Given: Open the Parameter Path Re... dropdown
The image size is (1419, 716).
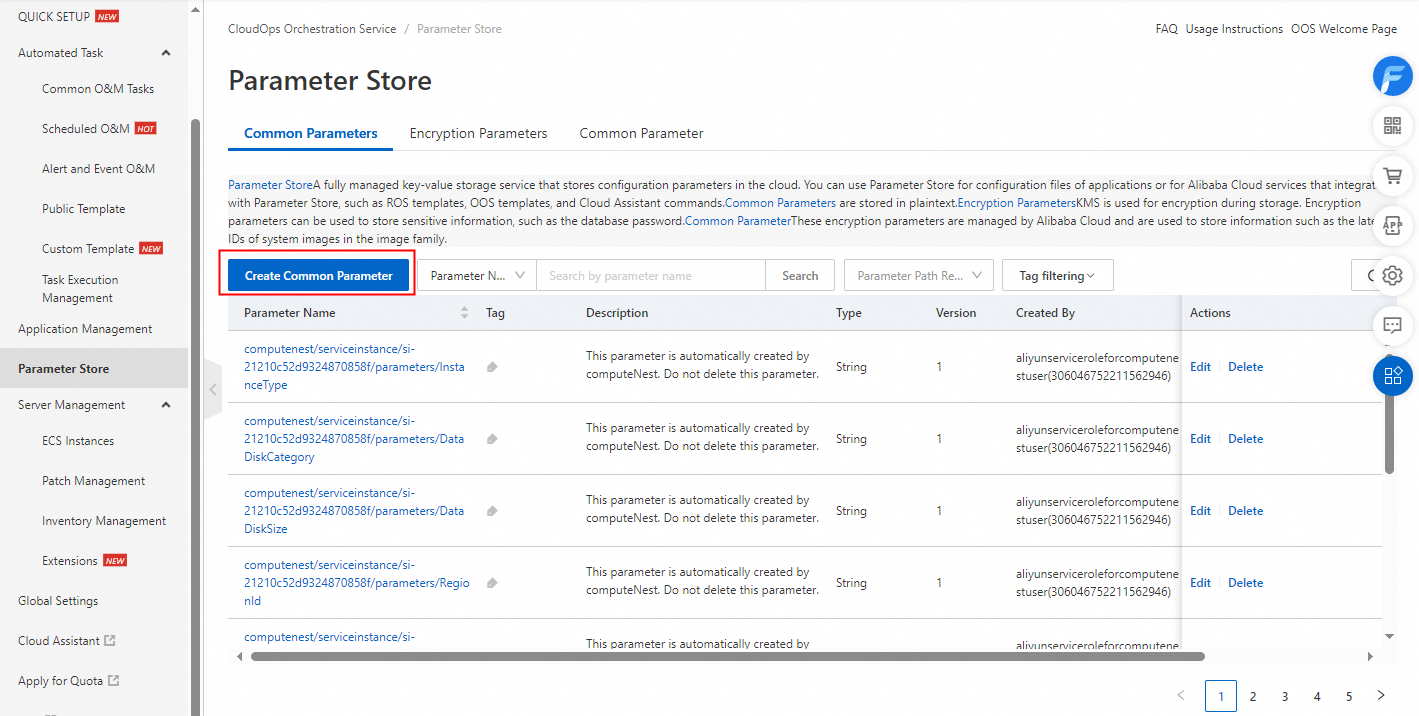Looking at the screenshot, I should tap(919, 276).
